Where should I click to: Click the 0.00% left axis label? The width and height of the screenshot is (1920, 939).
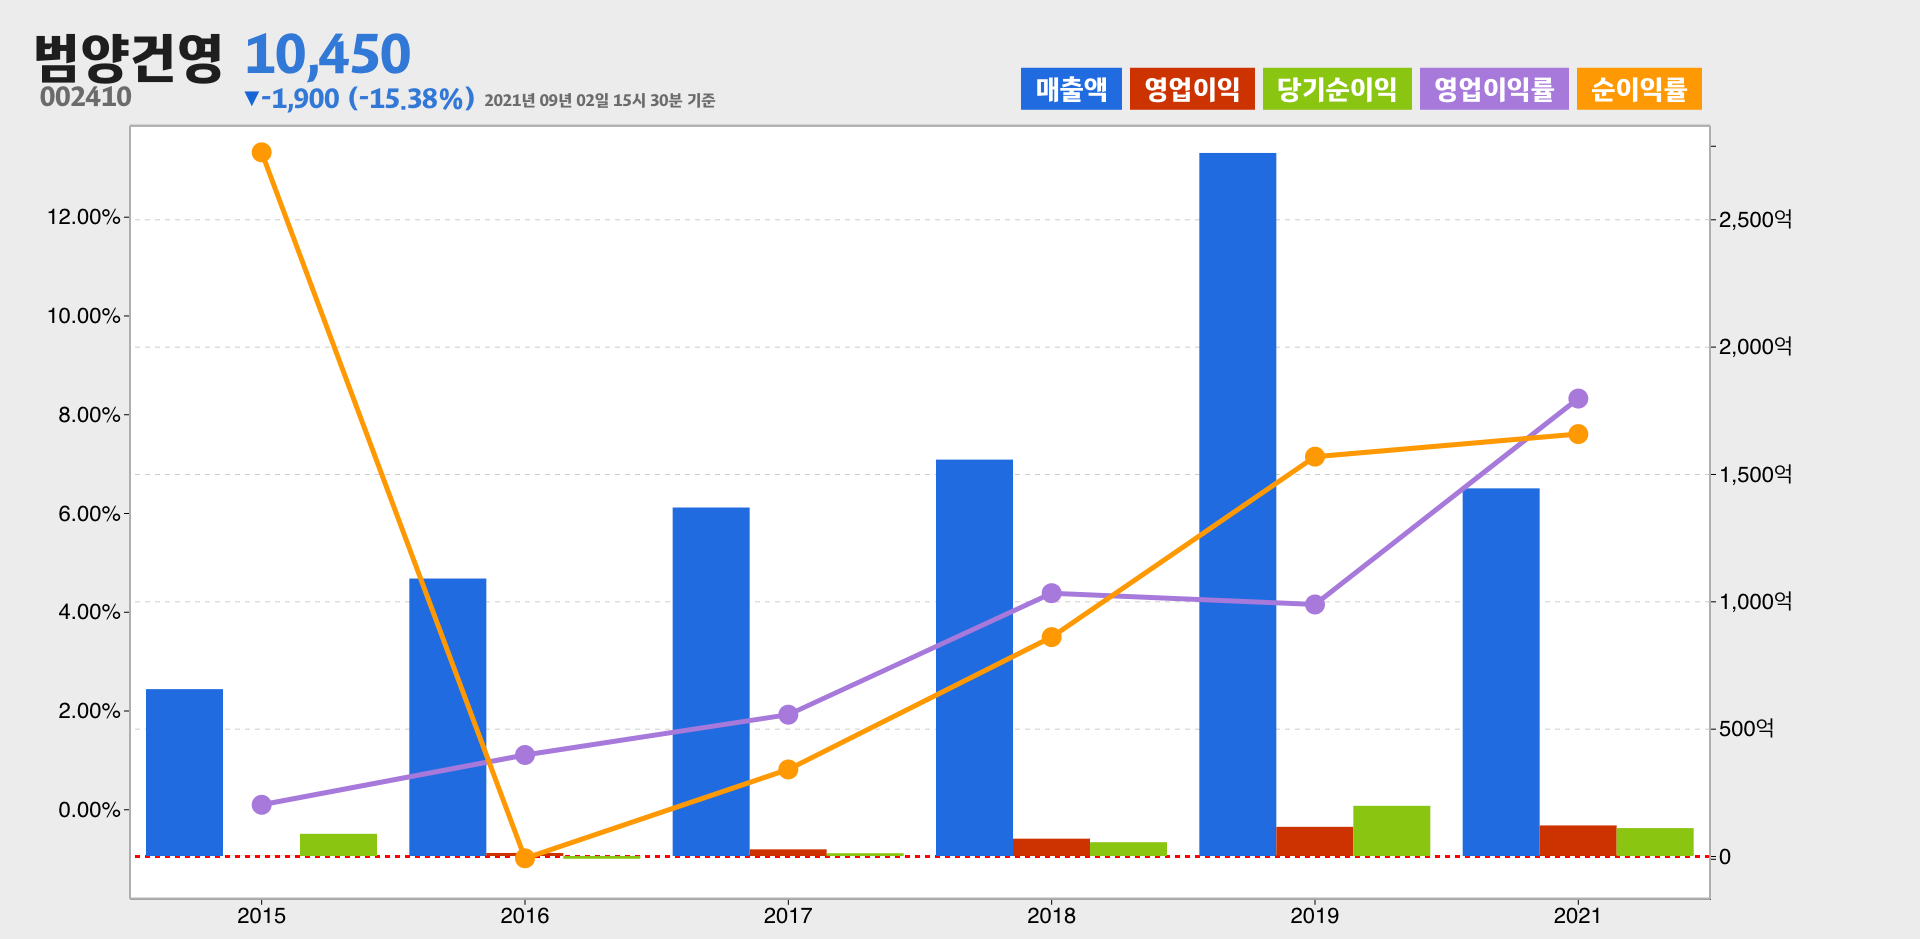point(89,811)
